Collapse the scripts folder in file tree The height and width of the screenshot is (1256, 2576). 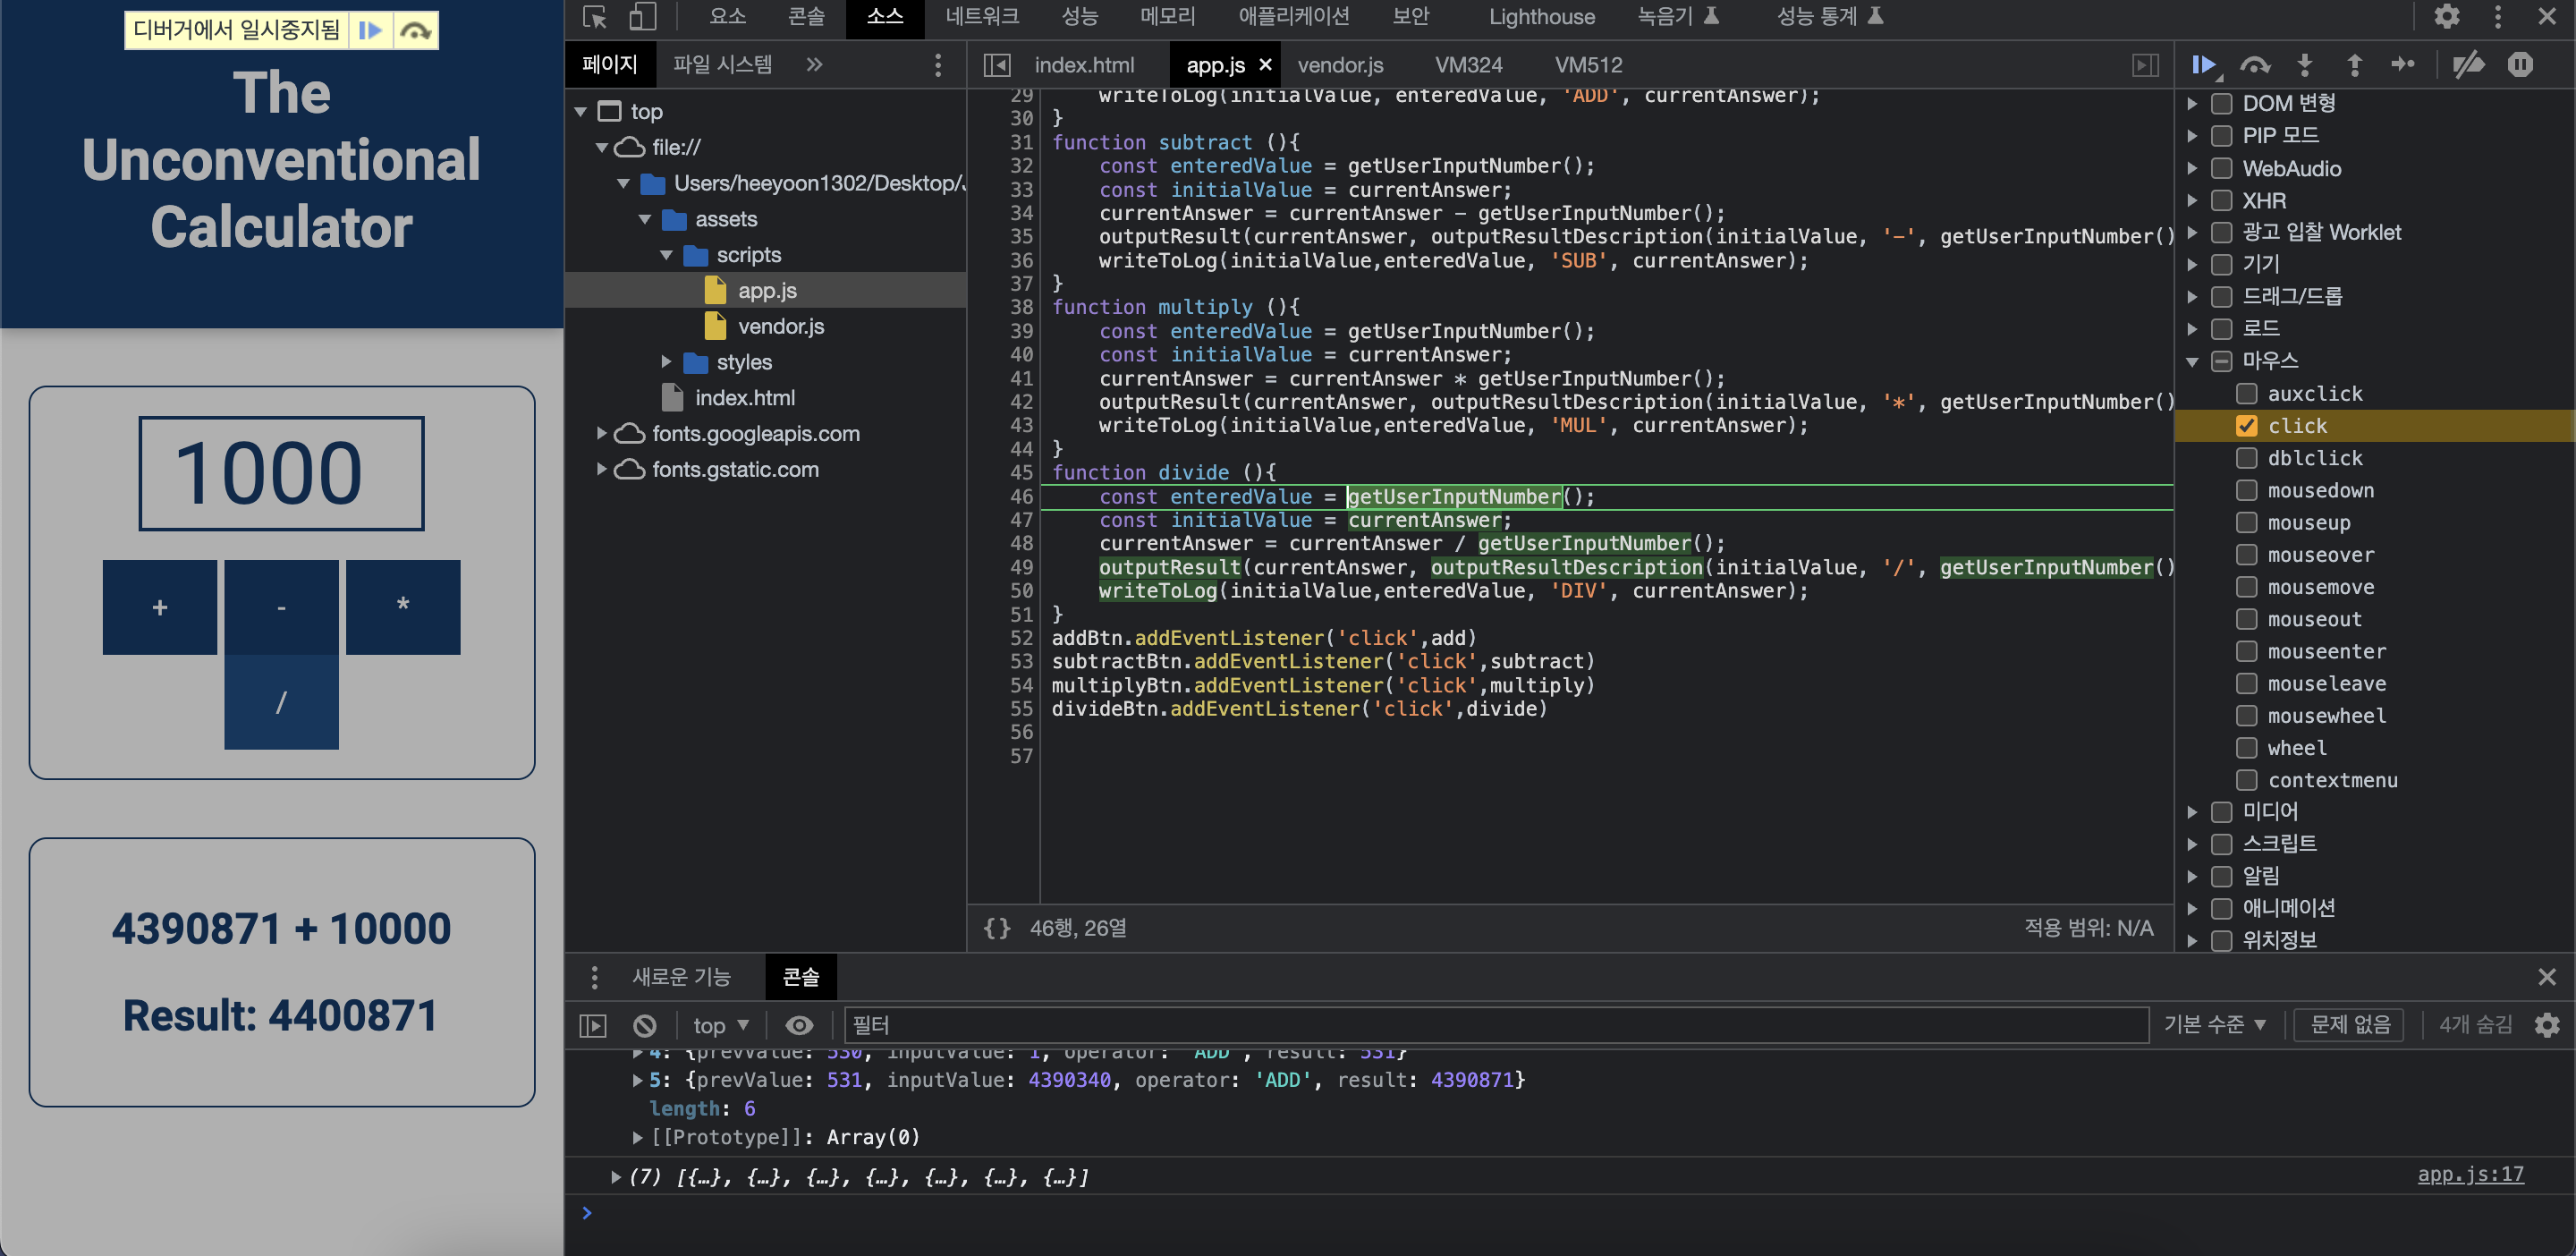click(666, 255)
